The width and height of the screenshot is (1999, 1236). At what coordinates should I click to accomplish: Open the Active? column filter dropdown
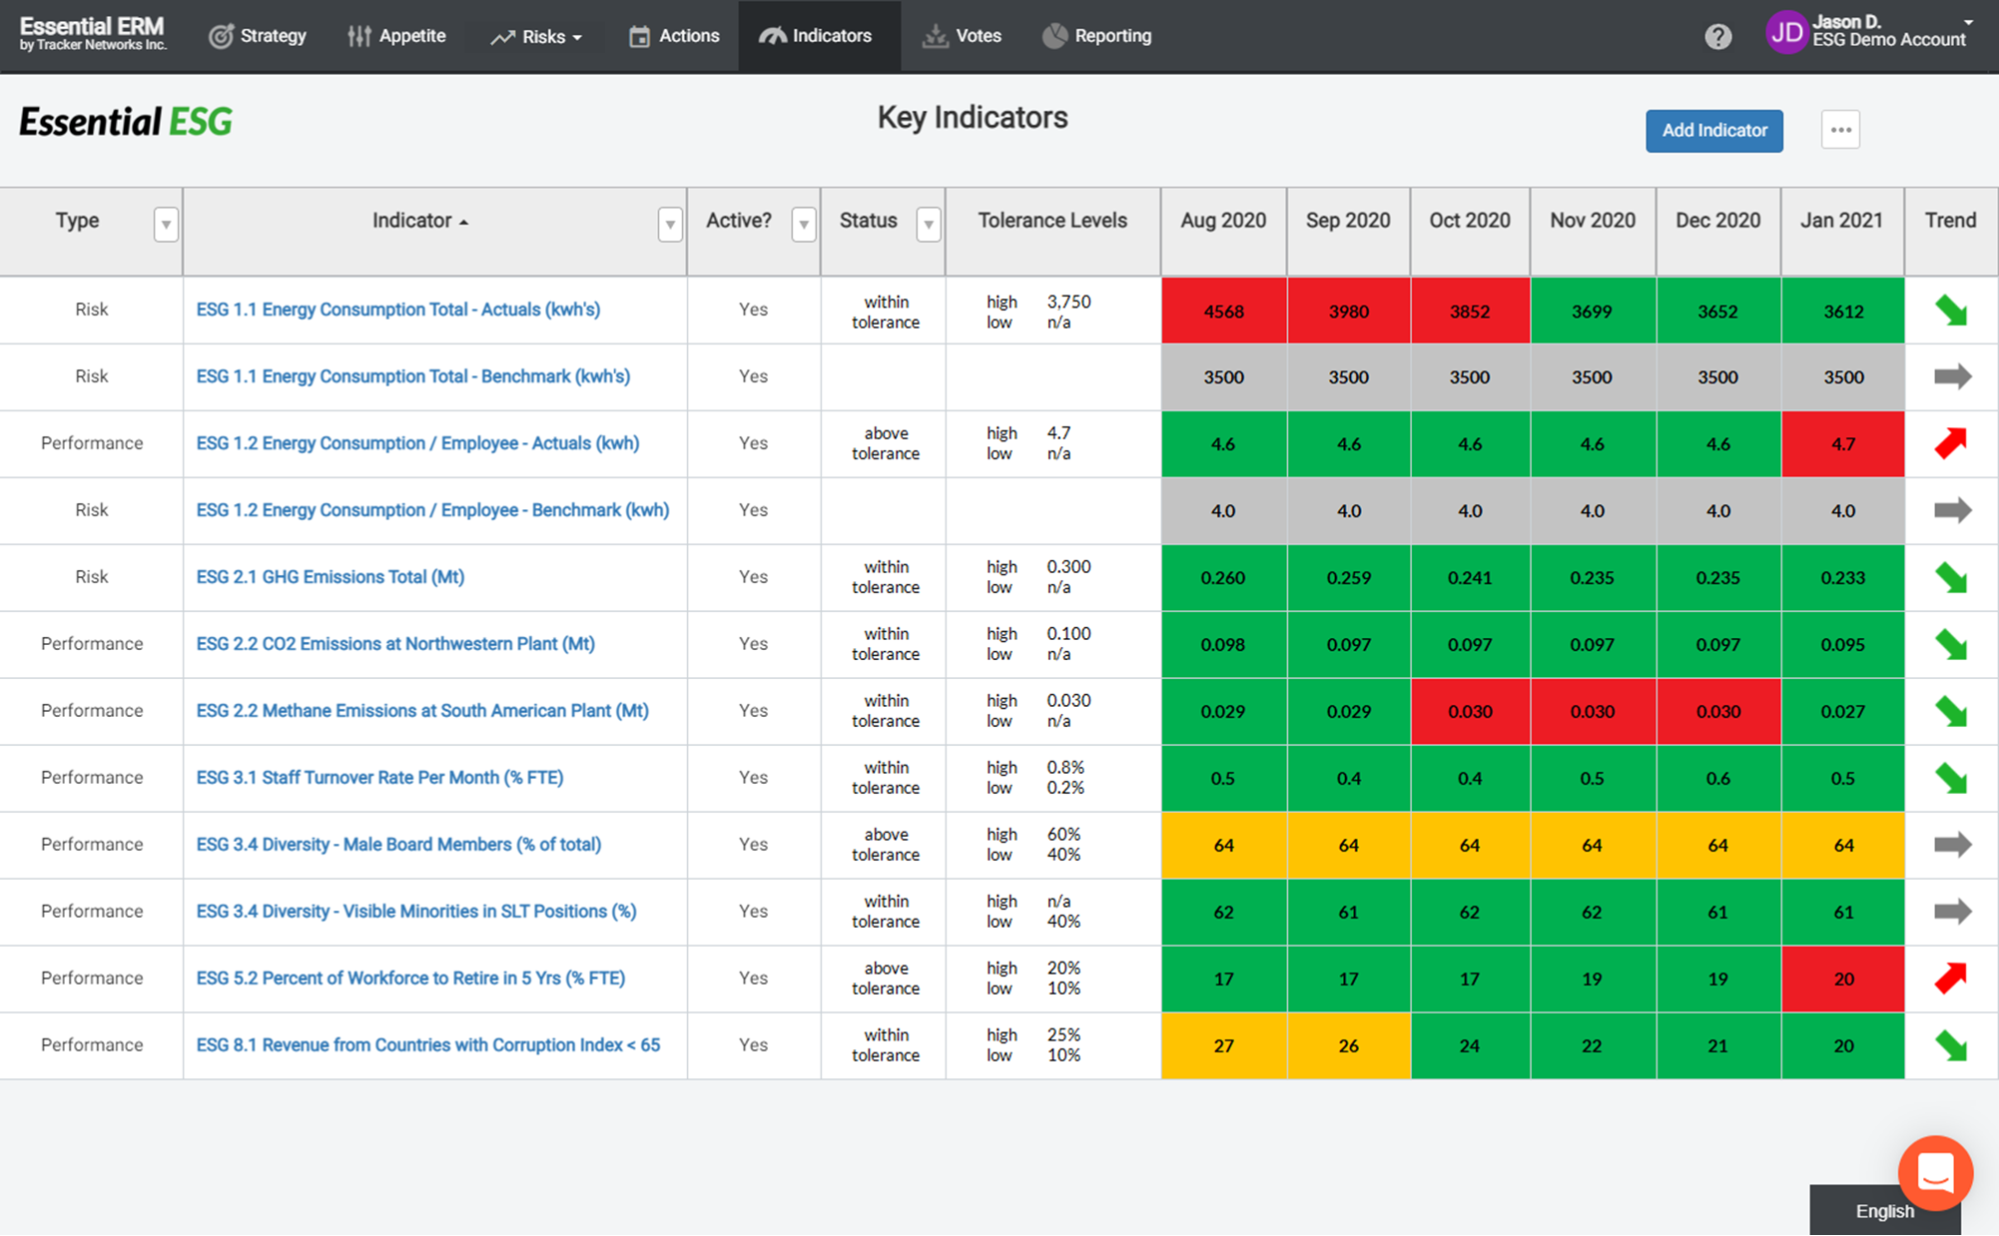(803, 224)
